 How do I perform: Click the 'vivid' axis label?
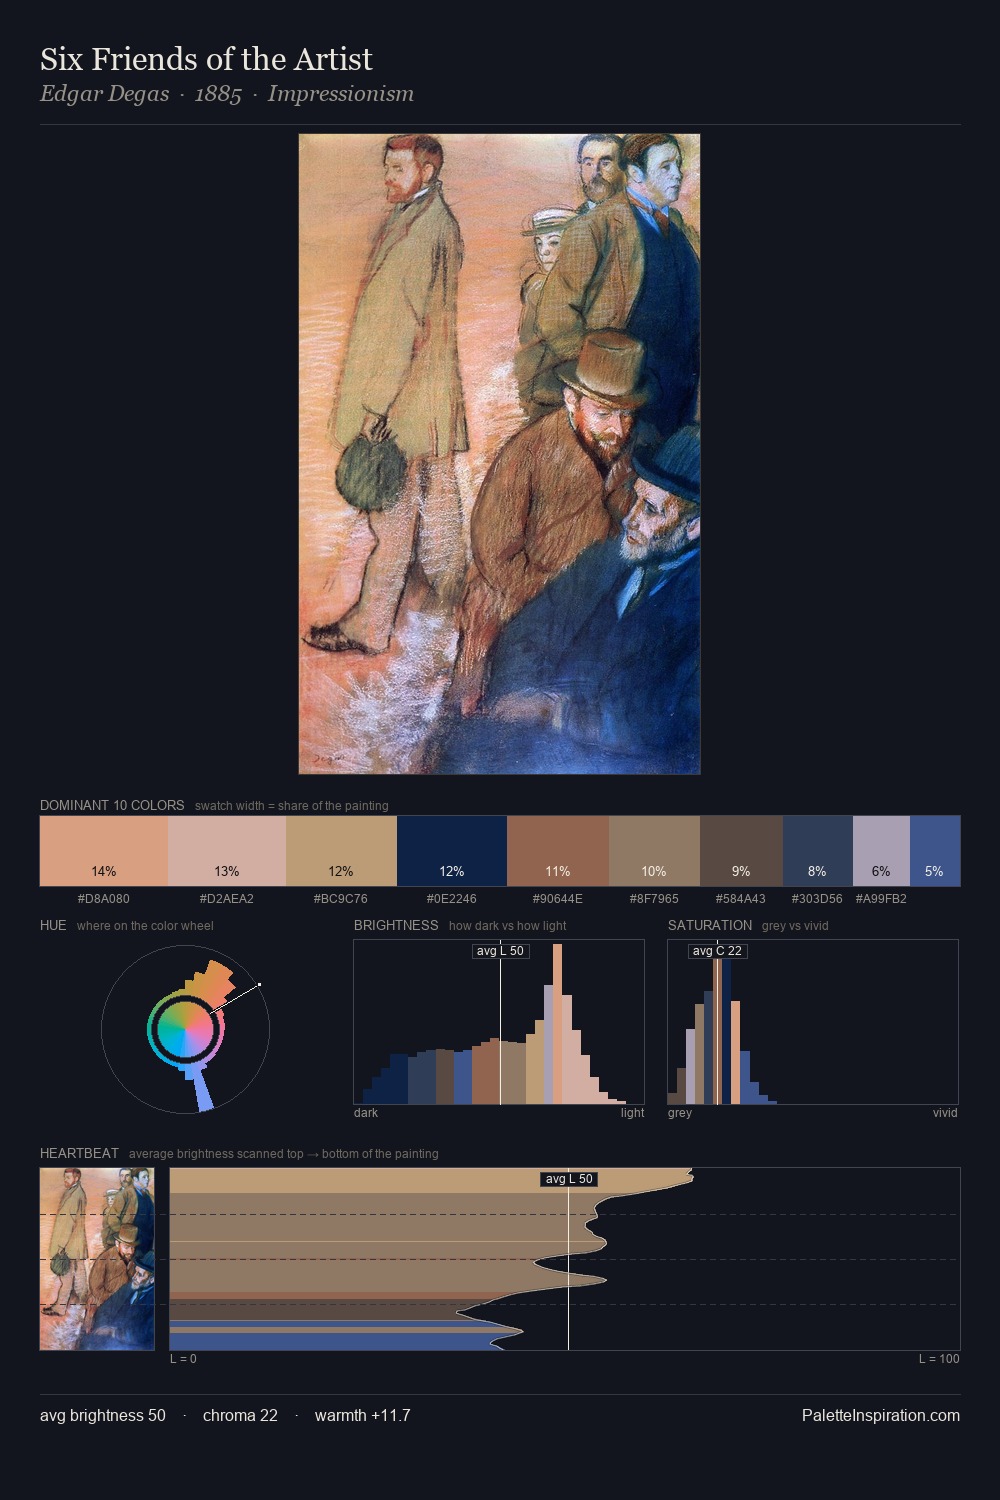tap(945, 1113)
